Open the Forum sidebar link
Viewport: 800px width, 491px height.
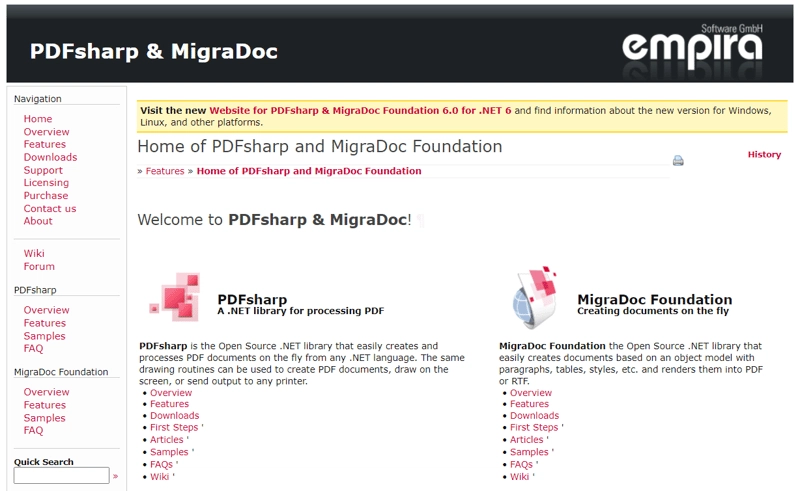coord(39,266)
